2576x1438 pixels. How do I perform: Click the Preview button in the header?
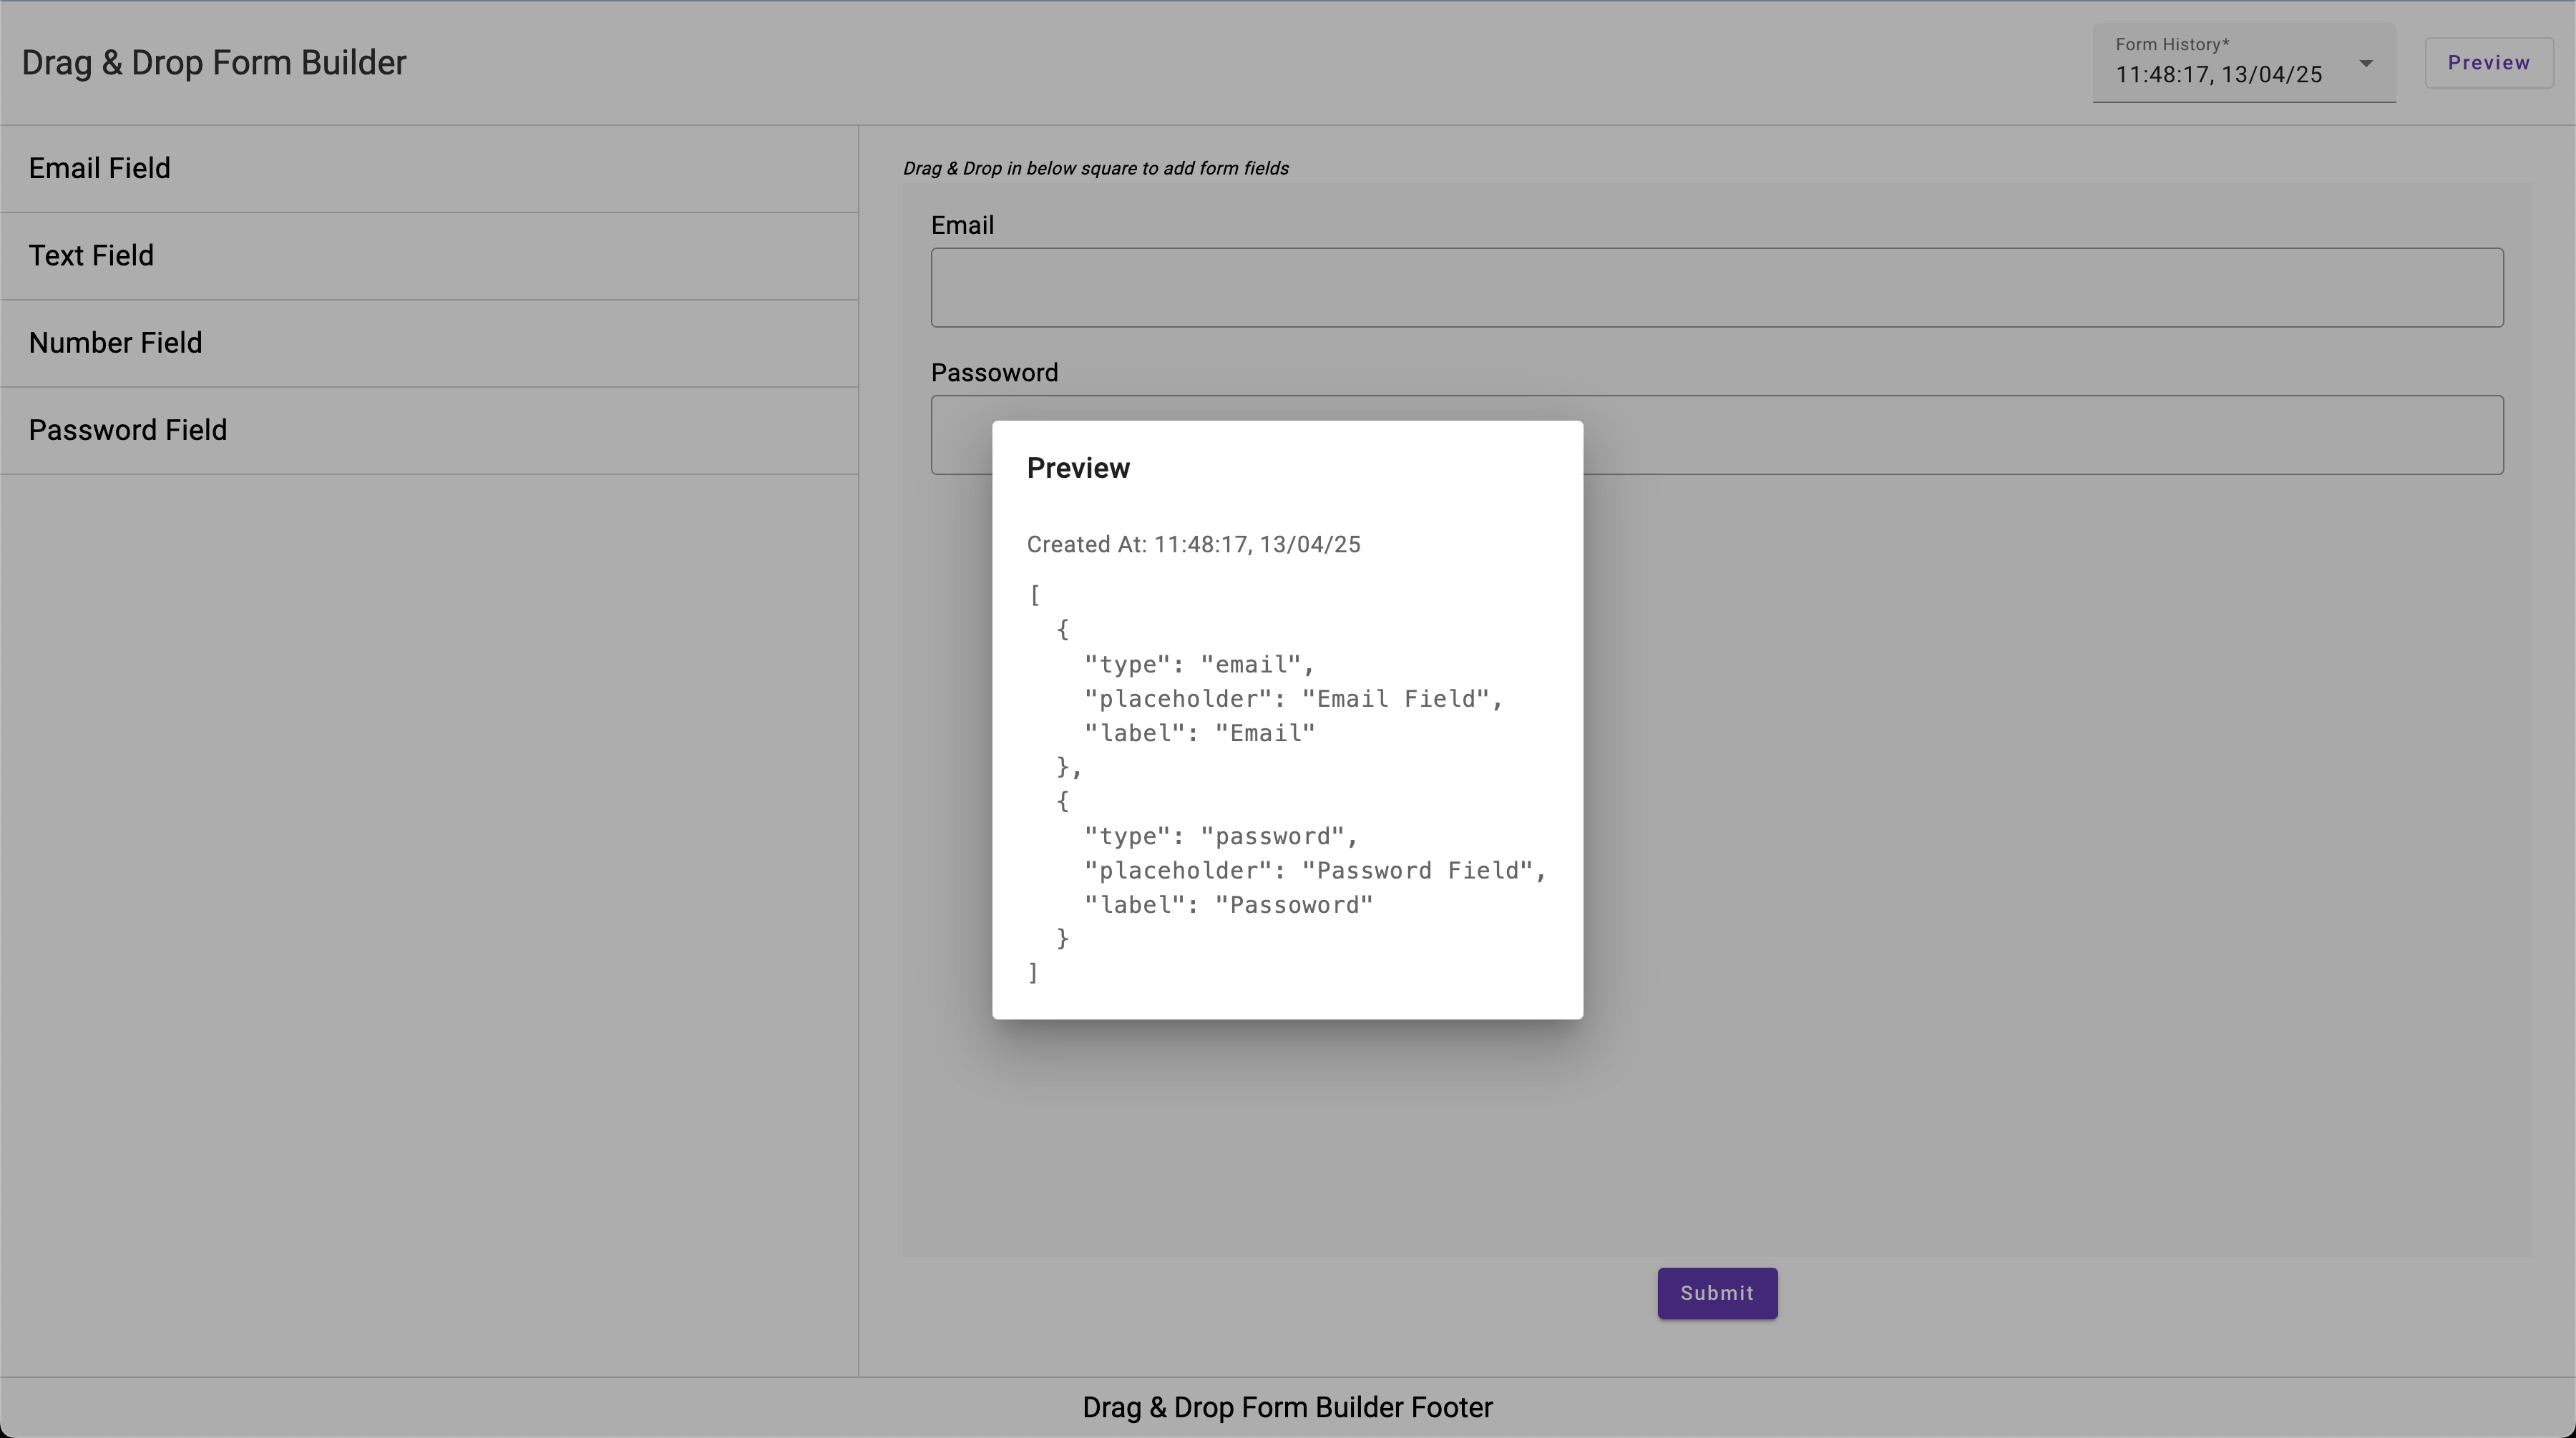coord(2488,61)
